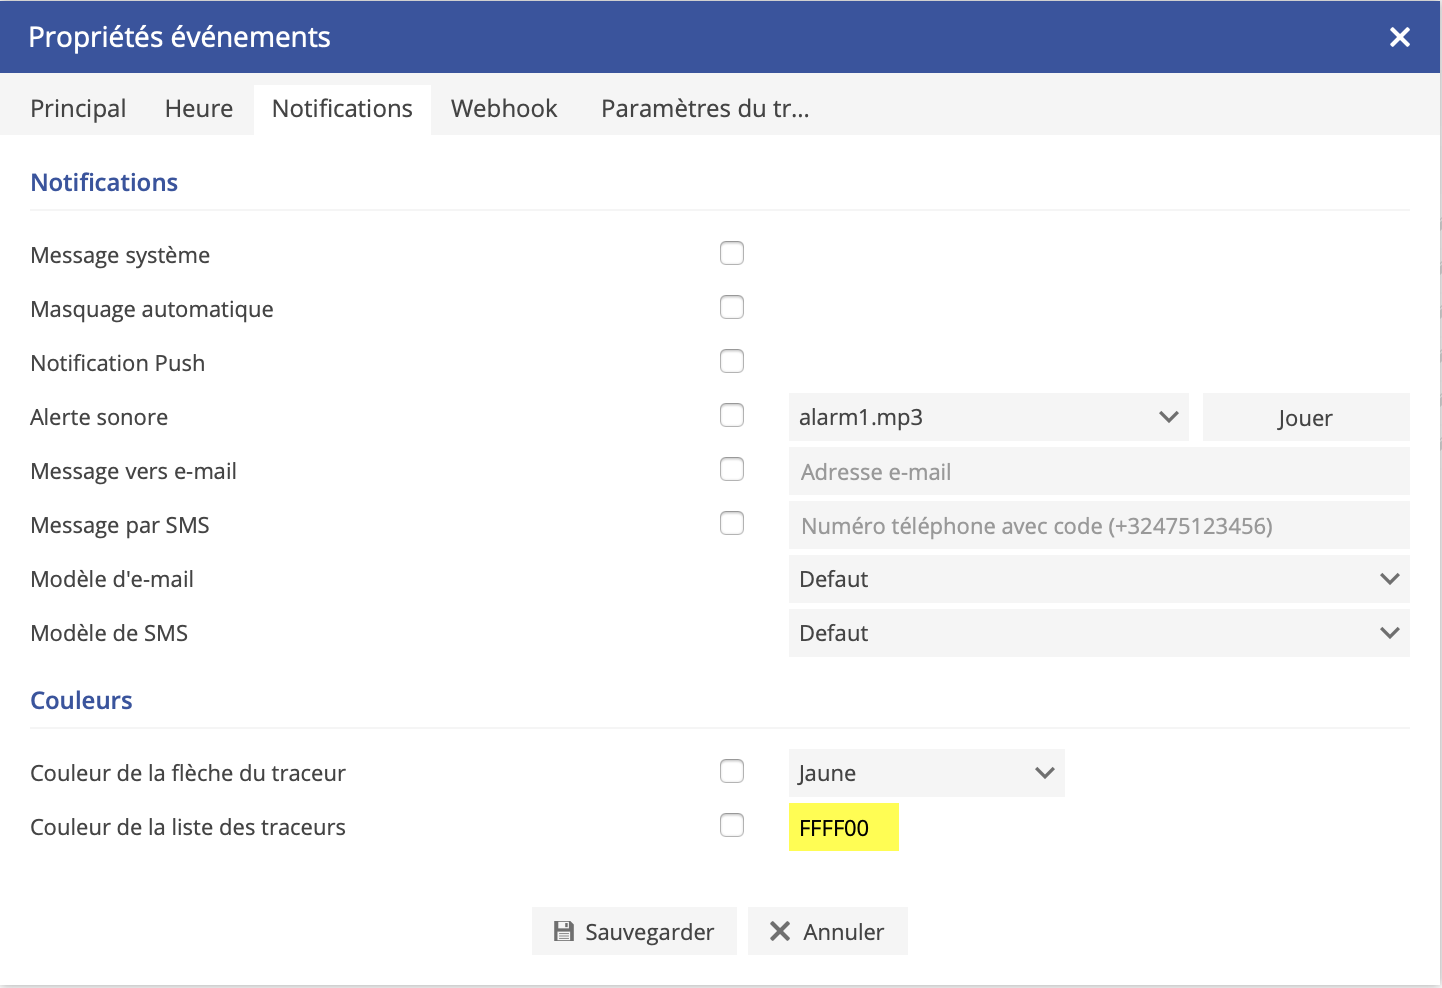1442x988 pixels.
Task: Play the selected alarm with Jouer
Action: point(1305,417)
